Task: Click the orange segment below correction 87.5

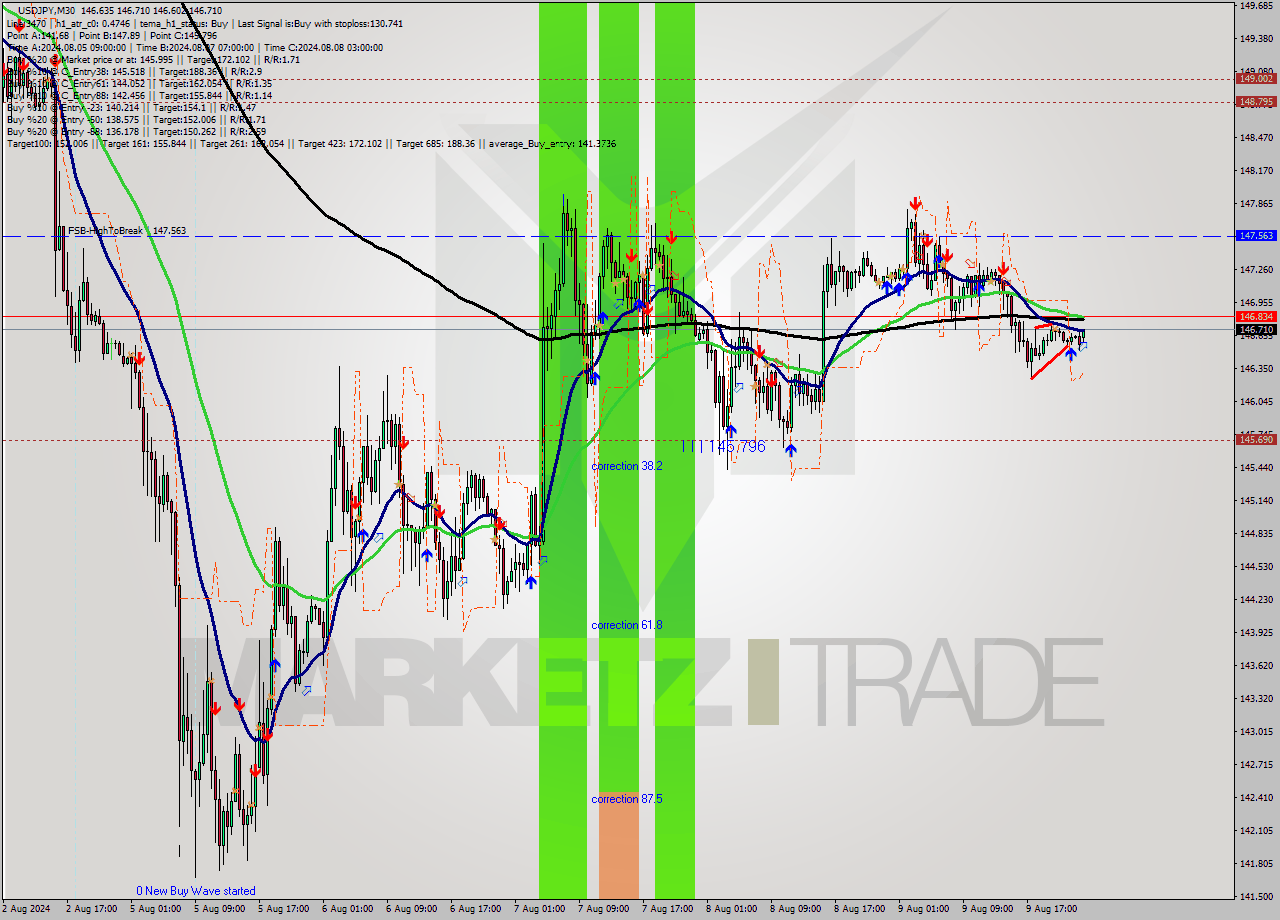Action: (x=619, y=845)
